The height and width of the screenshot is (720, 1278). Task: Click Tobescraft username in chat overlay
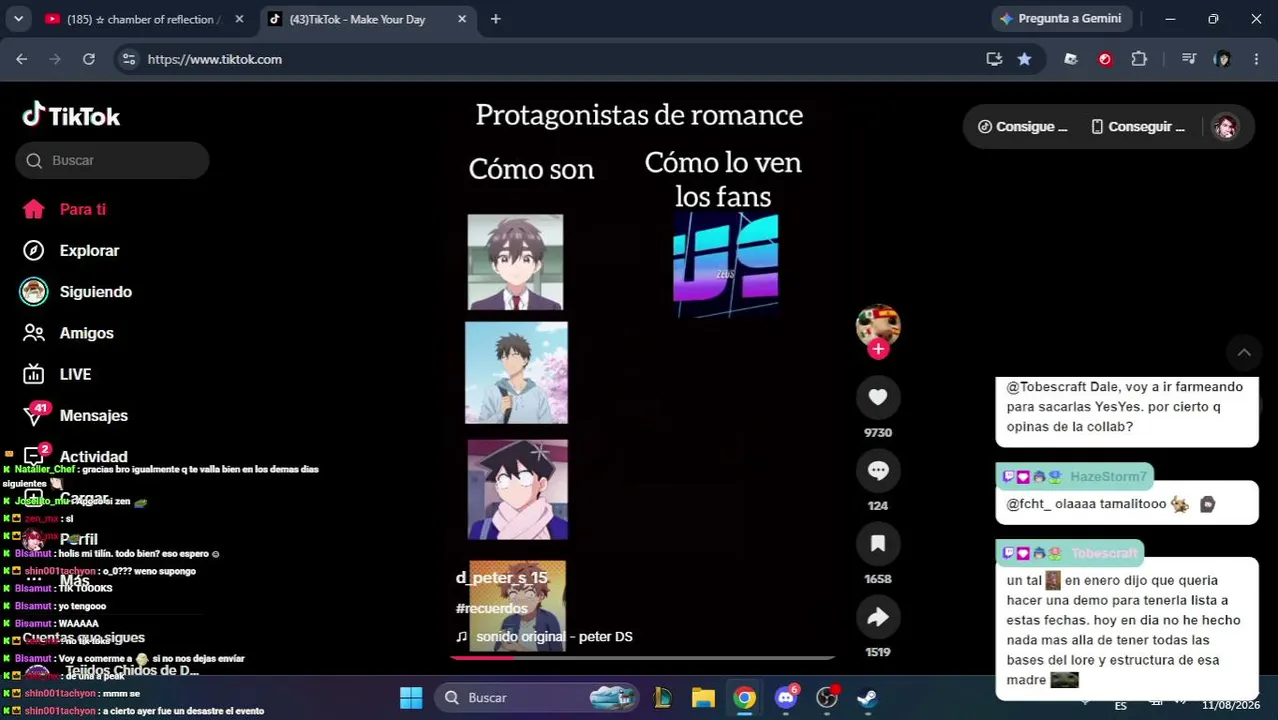coord(1104,553)
